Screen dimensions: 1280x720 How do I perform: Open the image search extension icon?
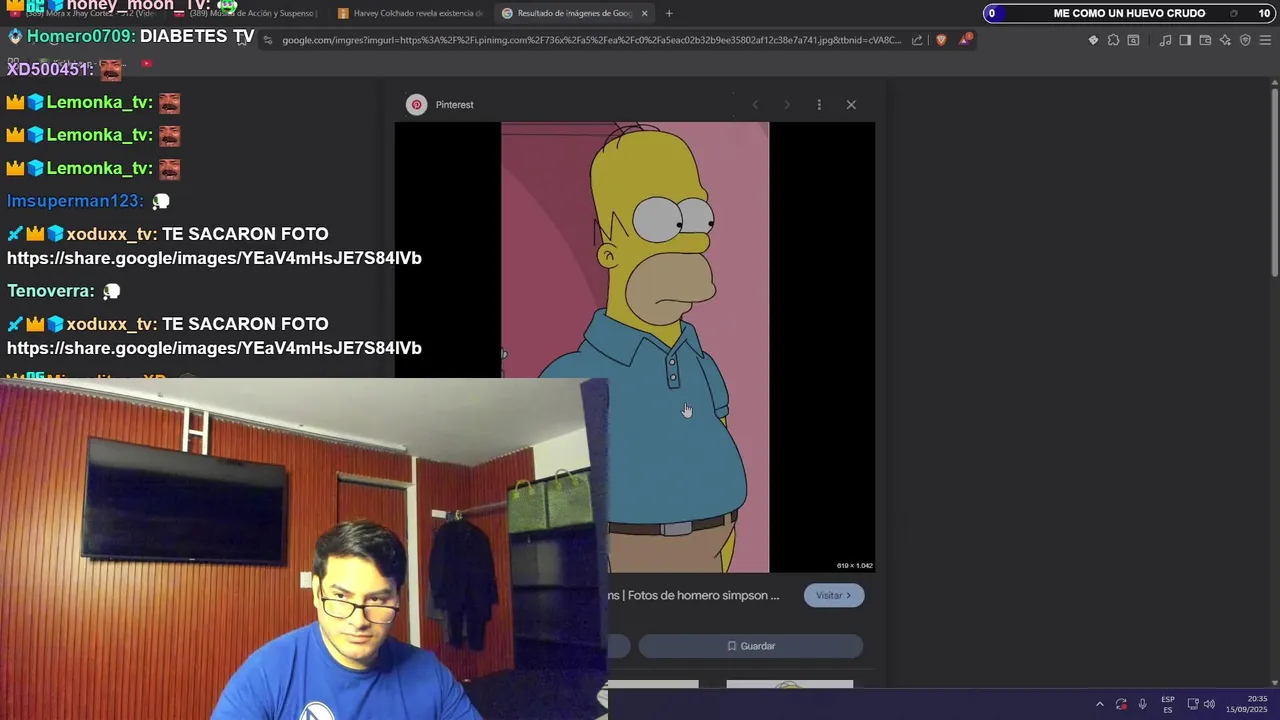click(1133, 40)
